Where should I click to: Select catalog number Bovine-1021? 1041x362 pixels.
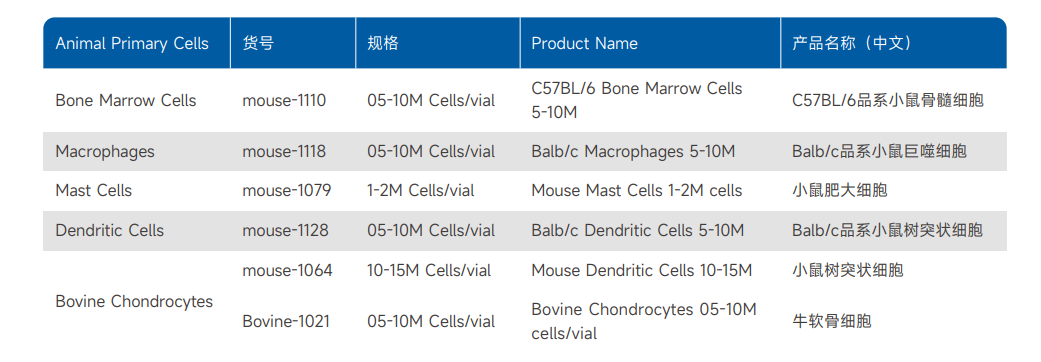(x=285, y=321)
